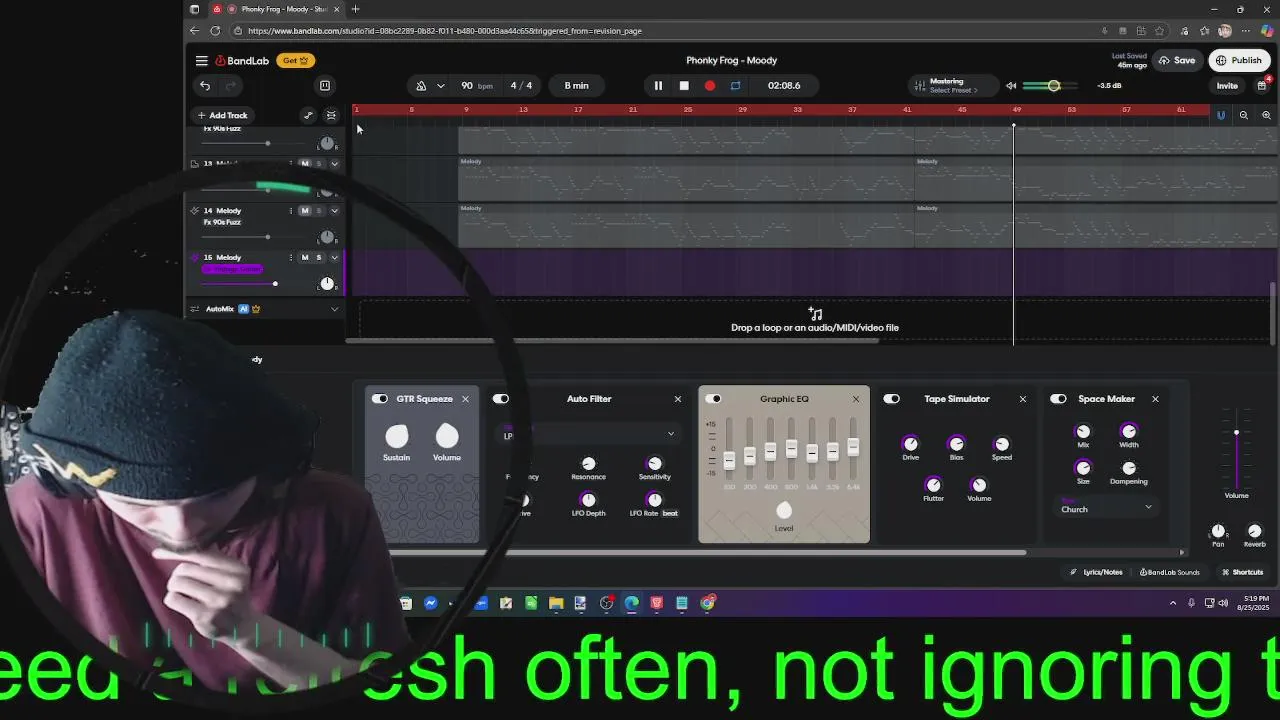Open the BandLab Sounds tab
1280x720 pixels.
1170,573
